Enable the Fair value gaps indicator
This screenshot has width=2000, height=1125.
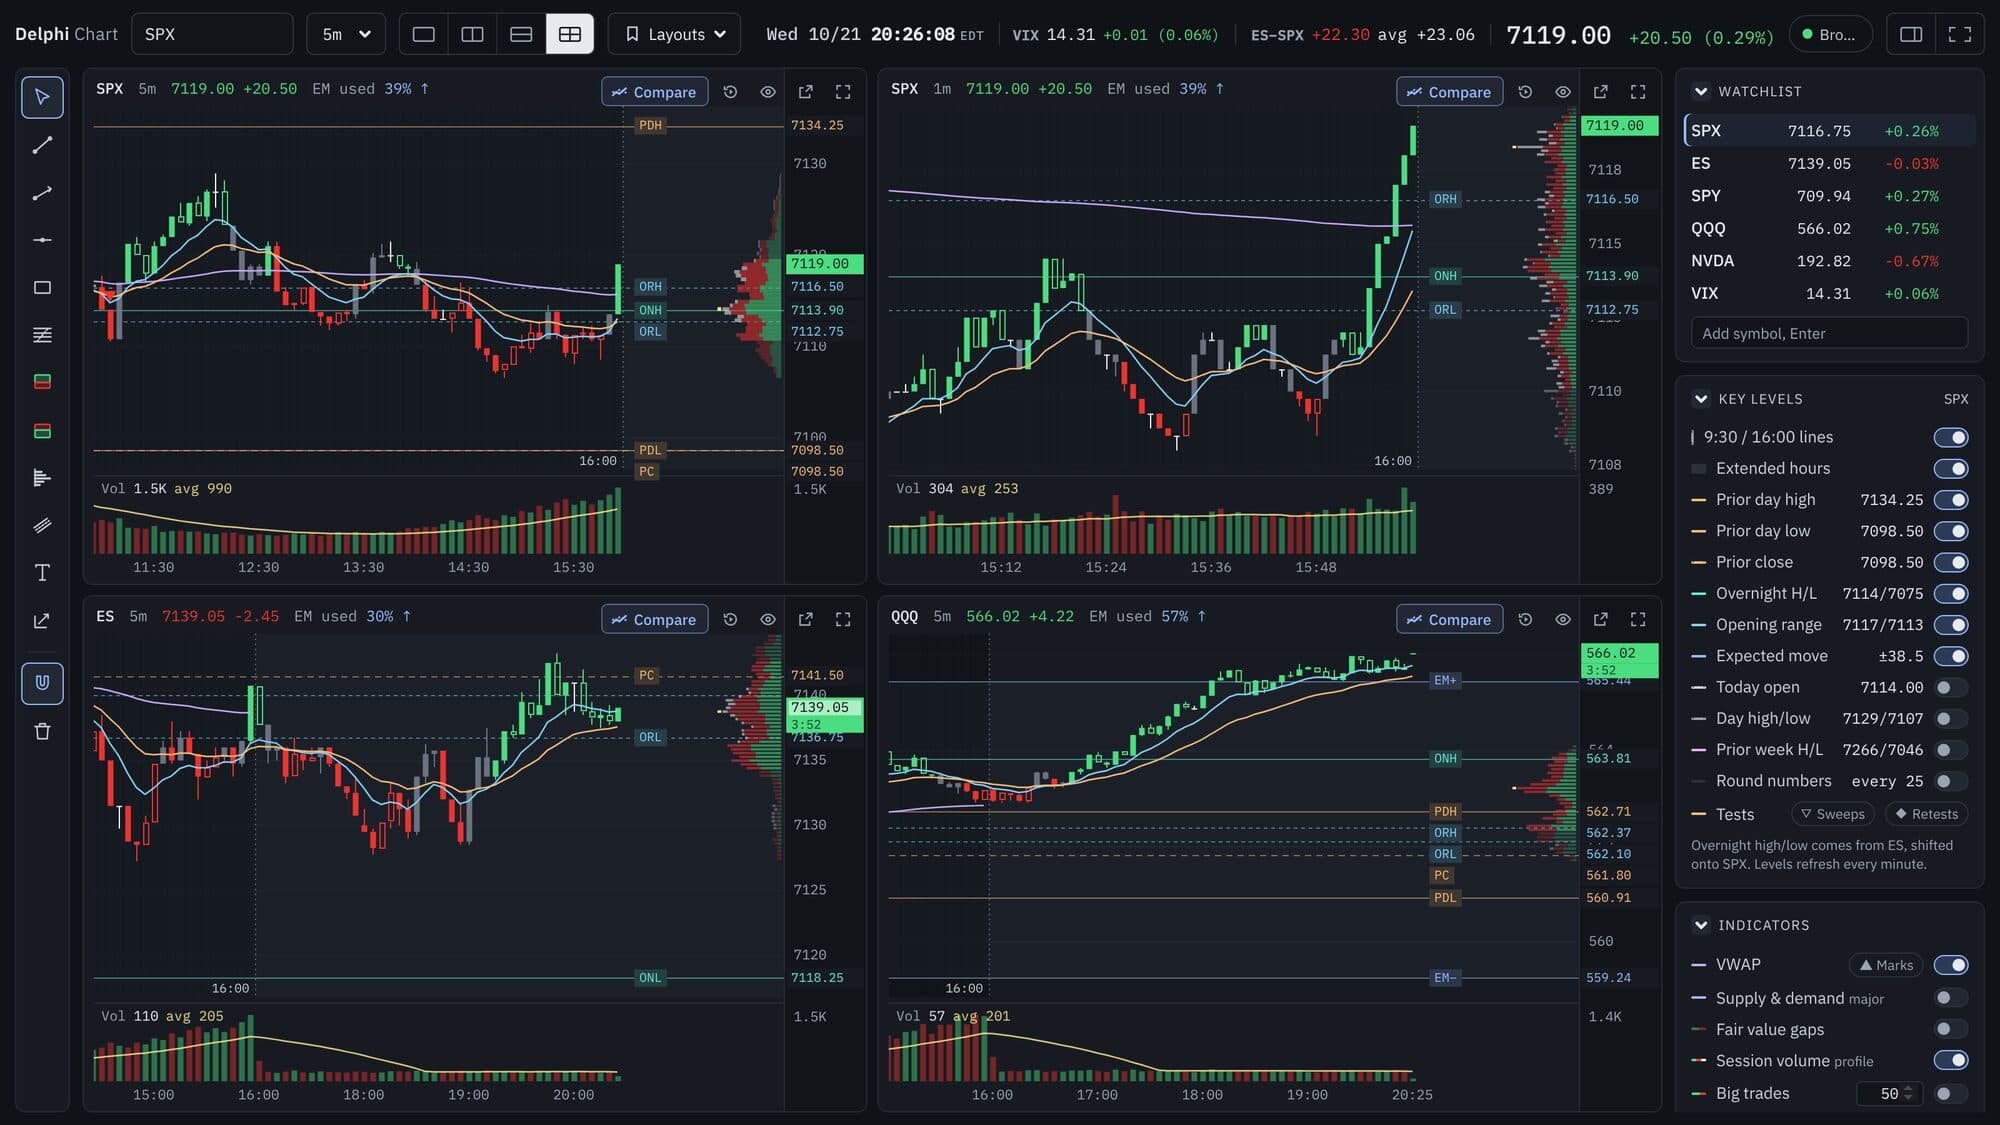pos(1951,1029)
